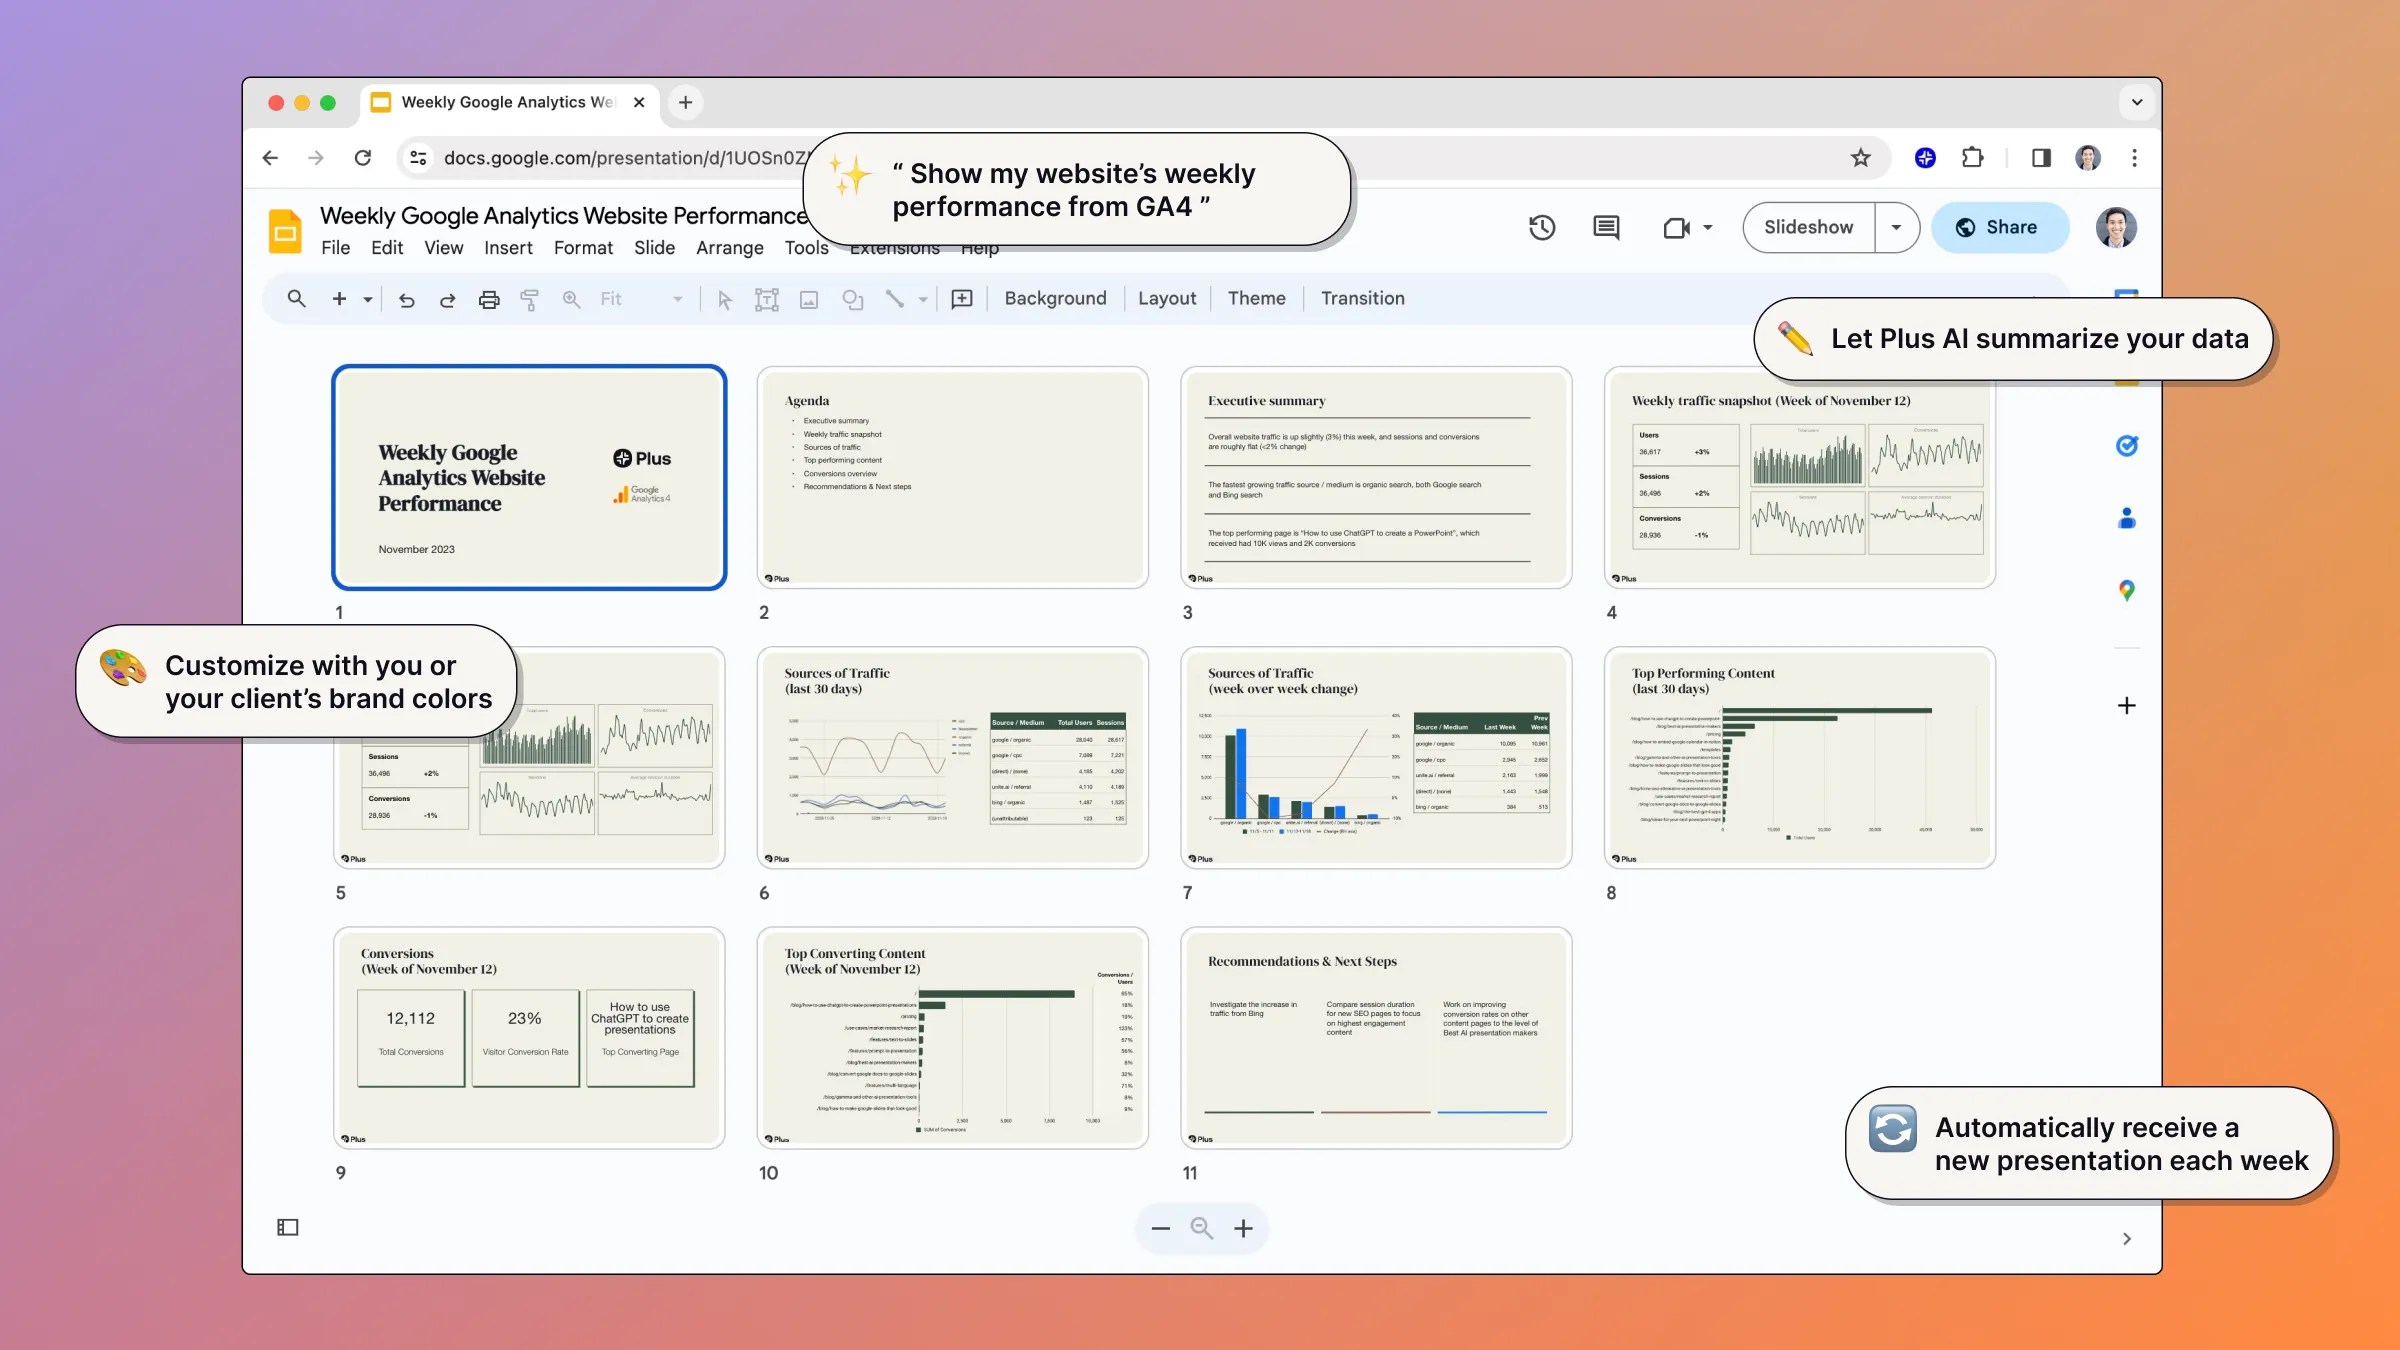
Task: Select Recommendations & Next Steps slide
Action: [1376, 1038]
